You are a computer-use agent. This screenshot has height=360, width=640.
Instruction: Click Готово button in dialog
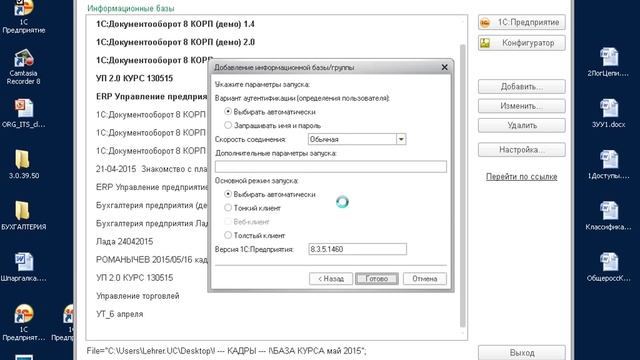tap(376, 279)
